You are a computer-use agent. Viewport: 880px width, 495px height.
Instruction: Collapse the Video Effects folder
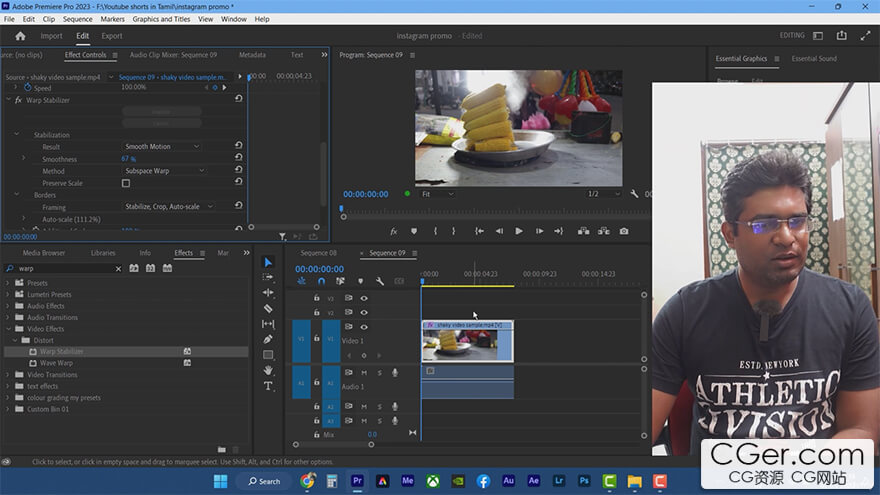[8, 329]
